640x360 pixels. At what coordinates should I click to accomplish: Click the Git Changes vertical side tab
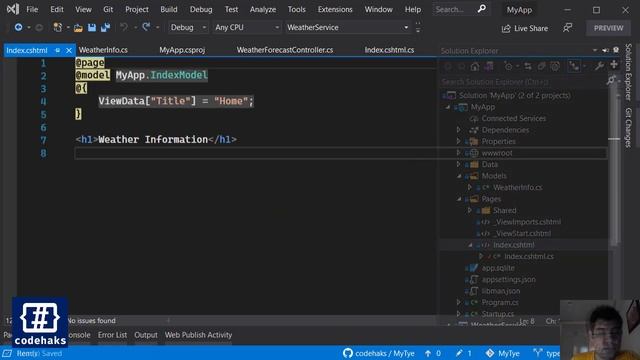click(x=629, y=127)
